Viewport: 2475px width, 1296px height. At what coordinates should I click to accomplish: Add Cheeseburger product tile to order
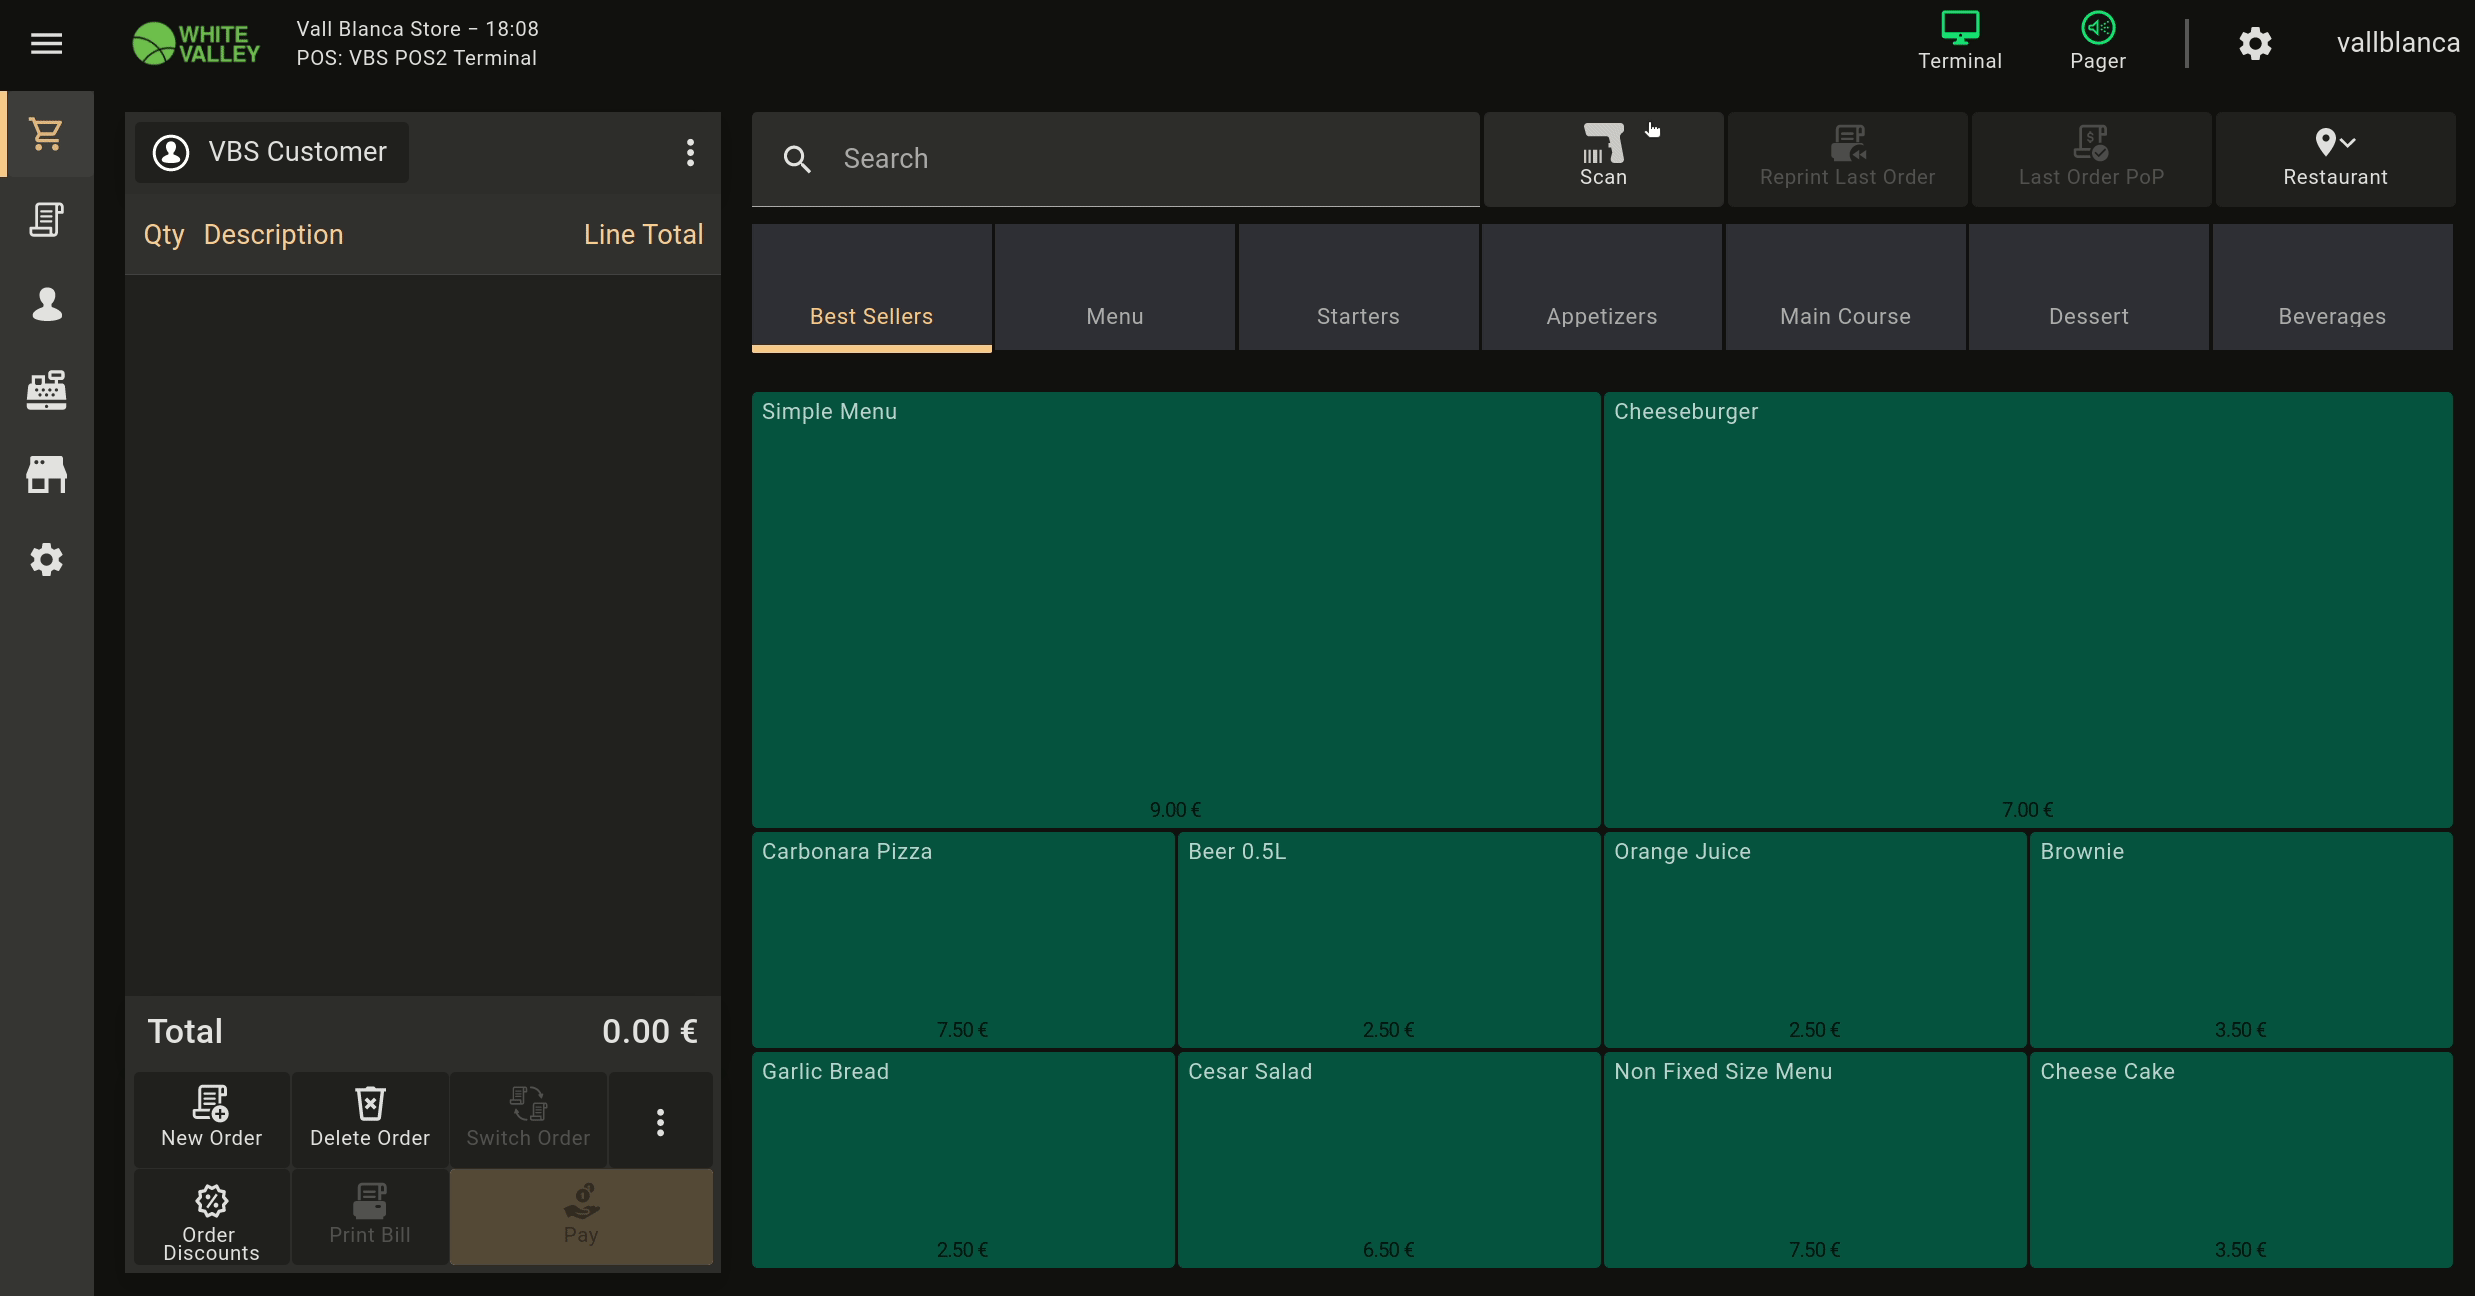[x=2027, y=608]
